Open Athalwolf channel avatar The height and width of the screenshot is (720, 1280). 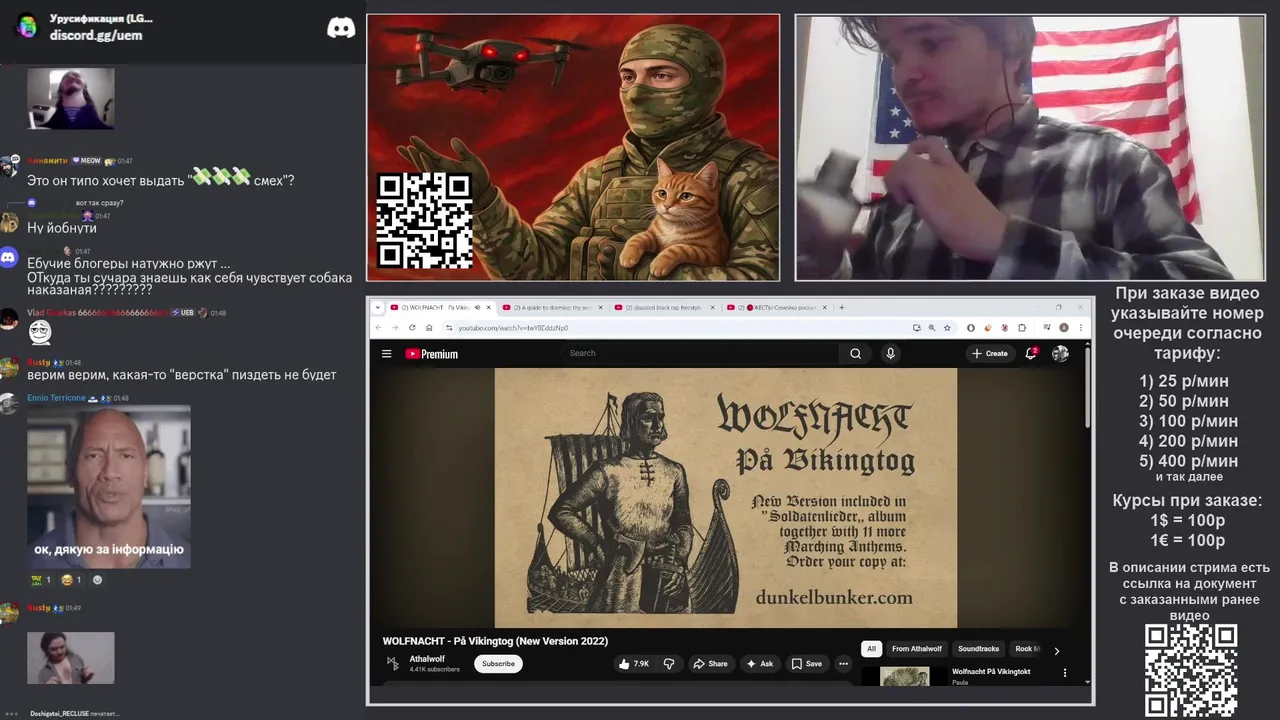(x=393, y=663)
